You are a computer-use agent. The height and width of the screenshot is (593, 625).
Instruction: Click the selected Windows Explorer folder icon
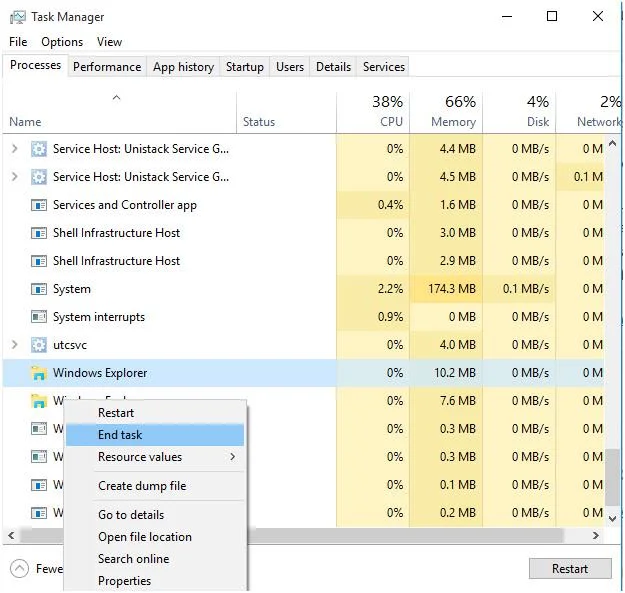tap(39, 373)
